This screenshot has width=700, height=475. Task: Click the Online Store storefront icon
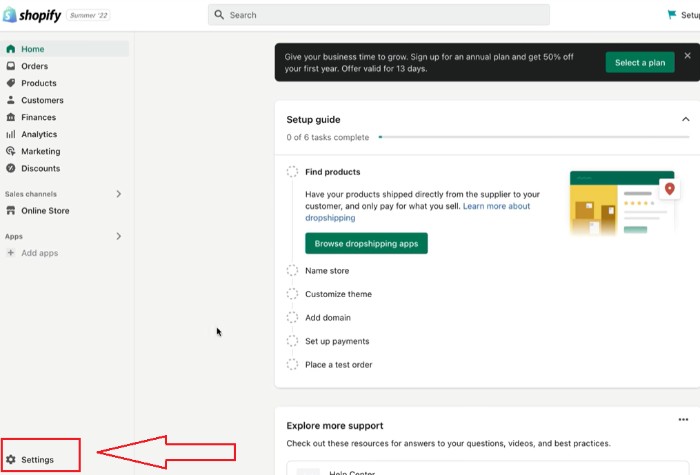[11, 210]
